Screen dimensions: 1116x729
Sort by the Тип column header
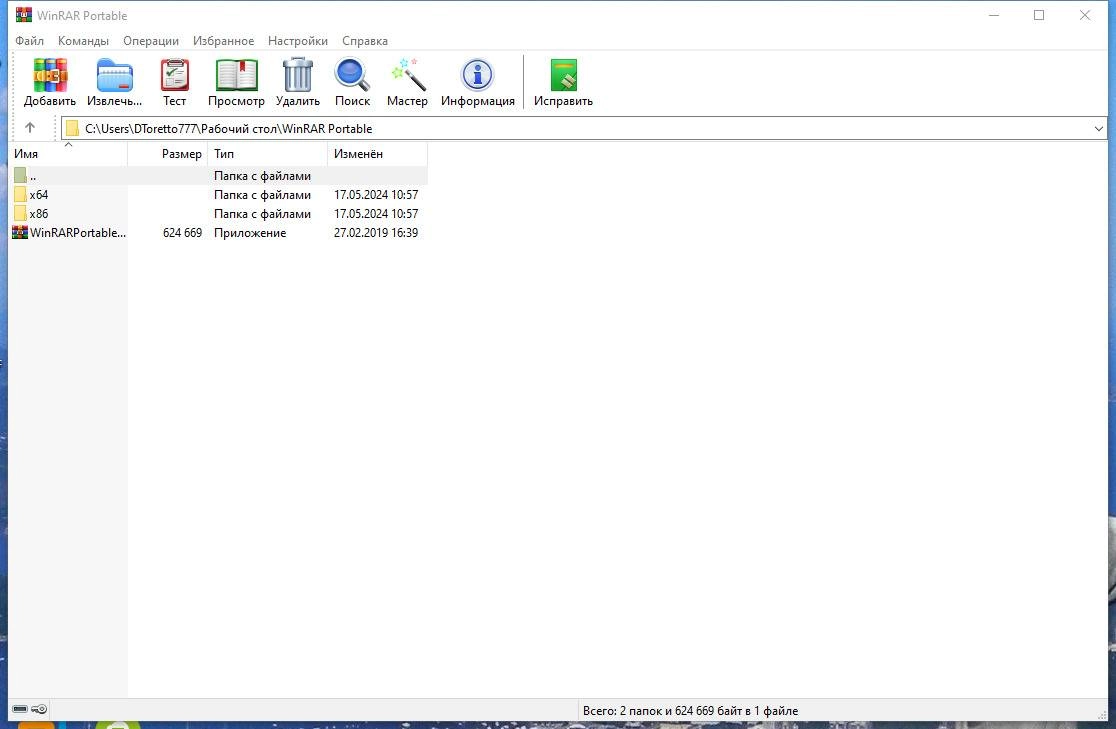point(268,154)
